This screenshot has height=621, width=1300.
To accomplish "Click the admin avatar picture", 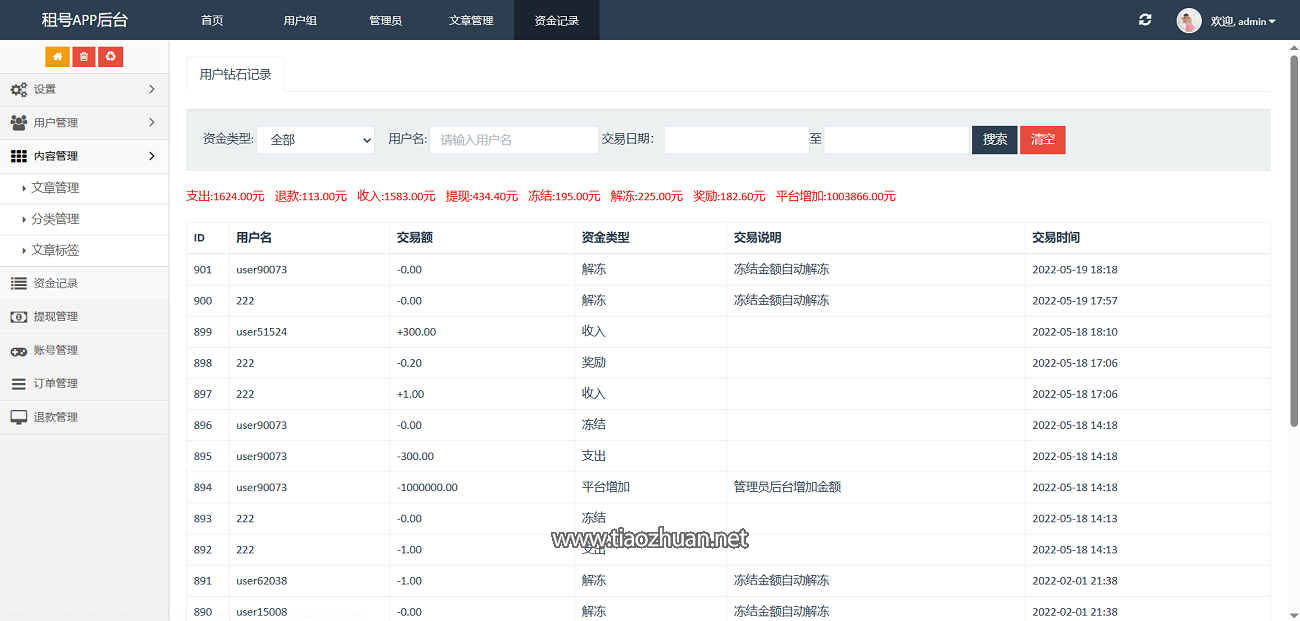I will [x=1189, y=21].
